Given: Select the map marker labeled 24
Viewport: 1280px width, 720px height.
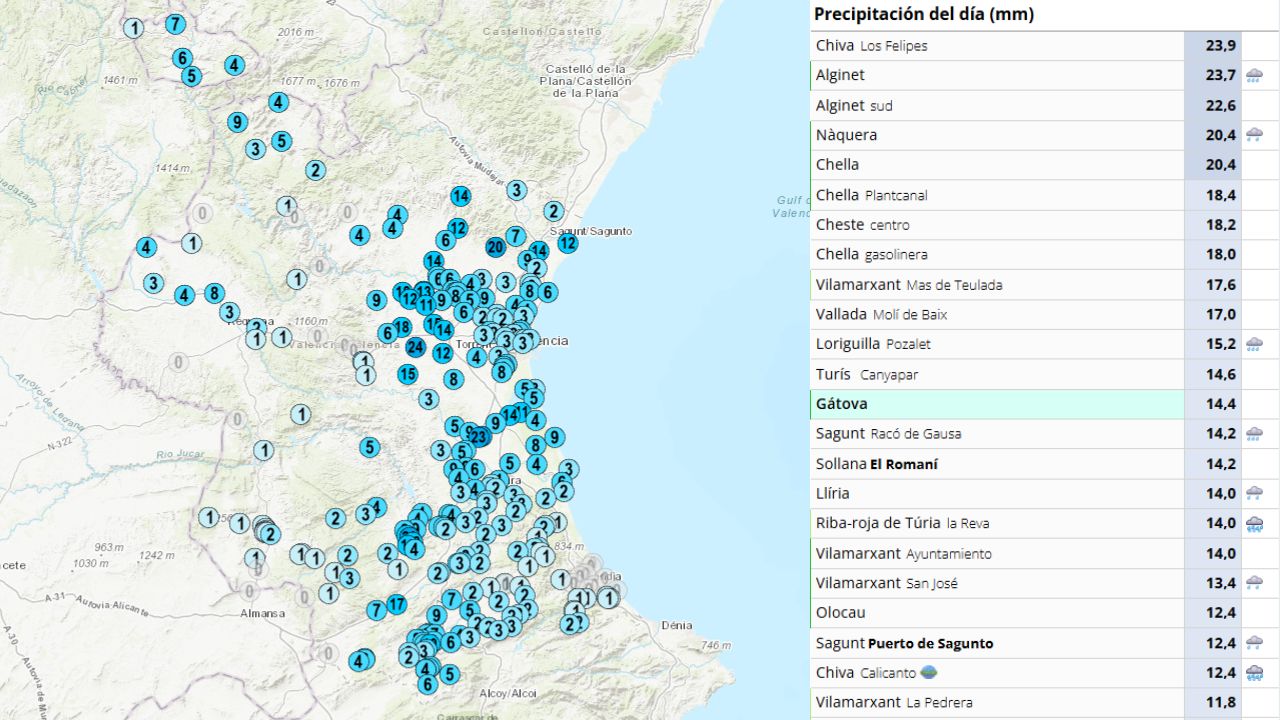Looking at the screenshot, I should pyautogui.click(x=416, y=347).
